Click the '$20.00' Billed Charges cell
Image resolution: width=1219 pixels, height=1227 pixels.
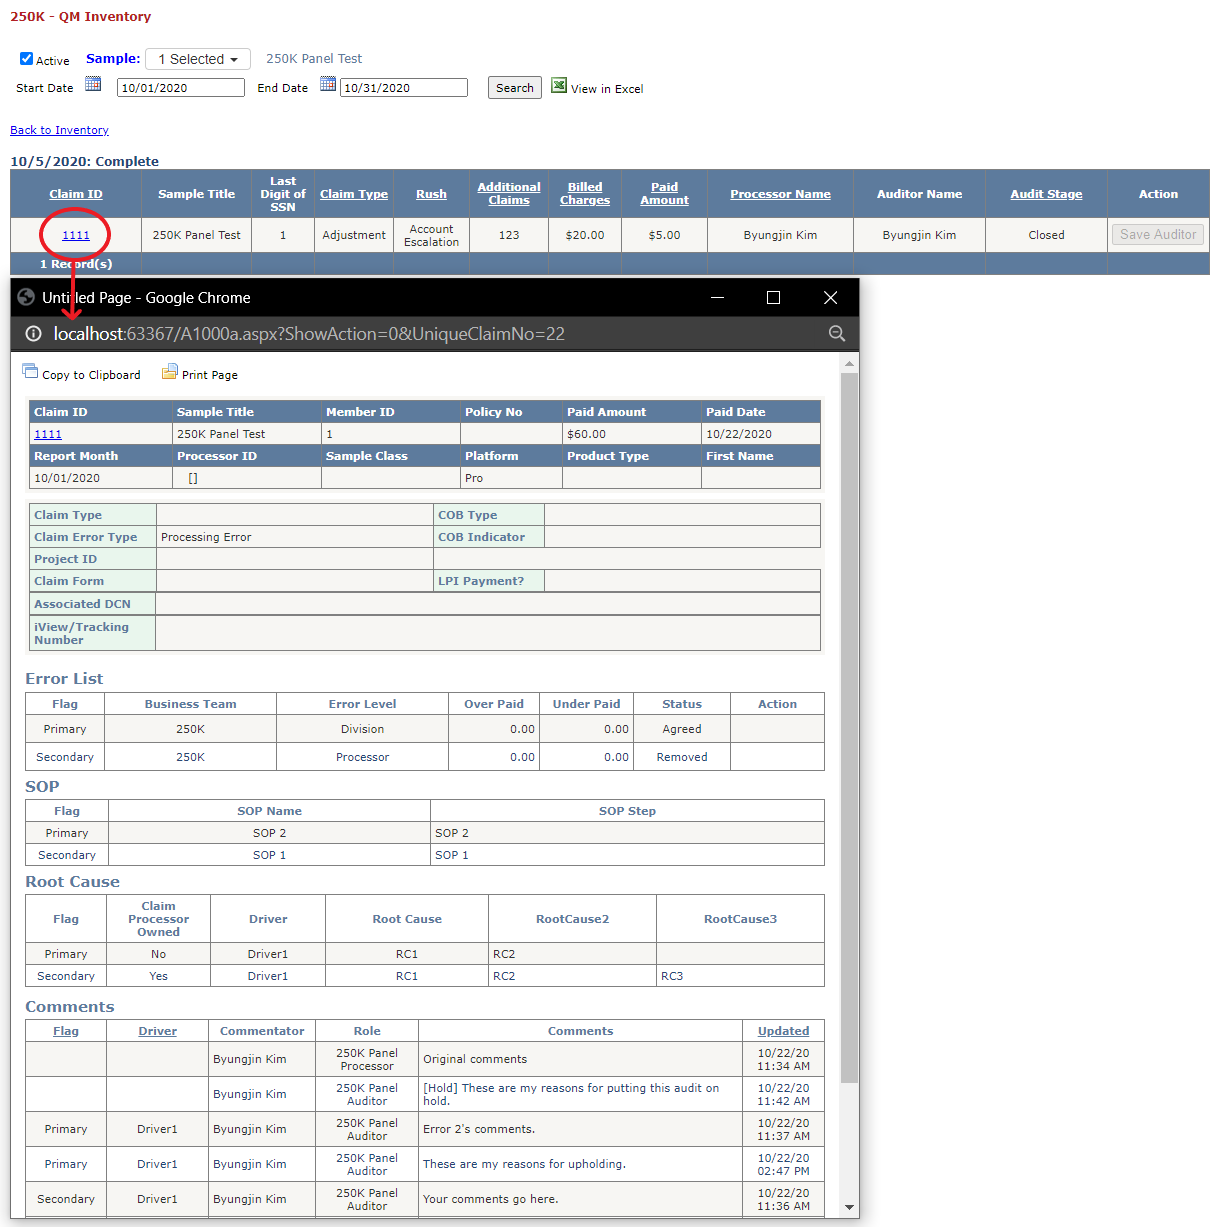(585, 235)
